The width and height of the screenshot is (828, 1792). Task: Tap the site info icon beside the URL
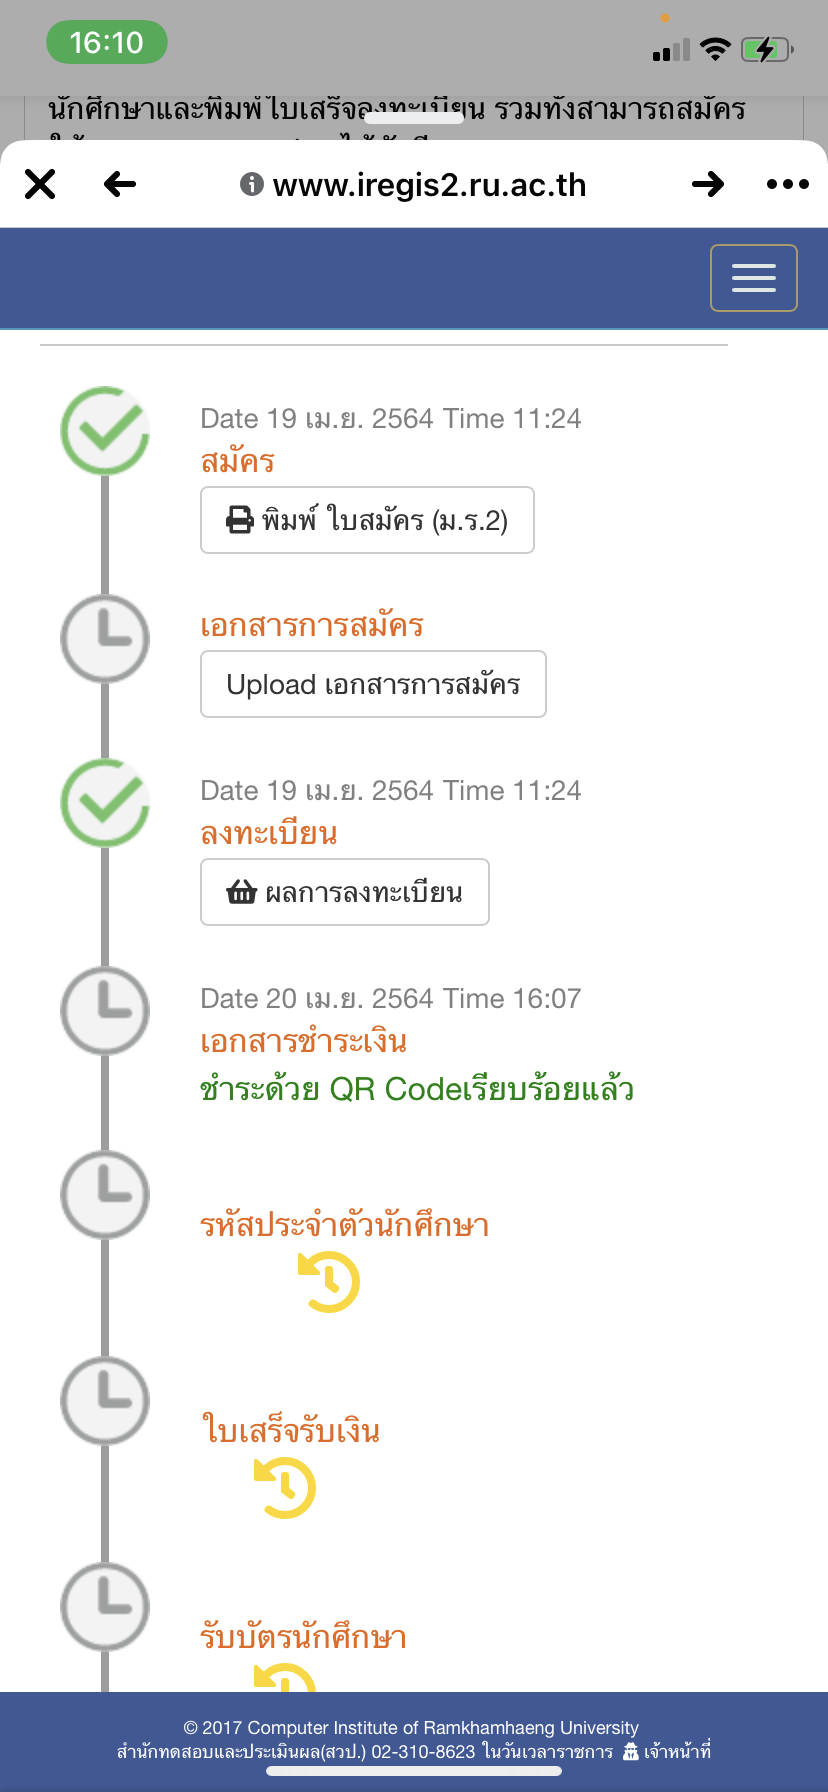(x=252, y=184)
